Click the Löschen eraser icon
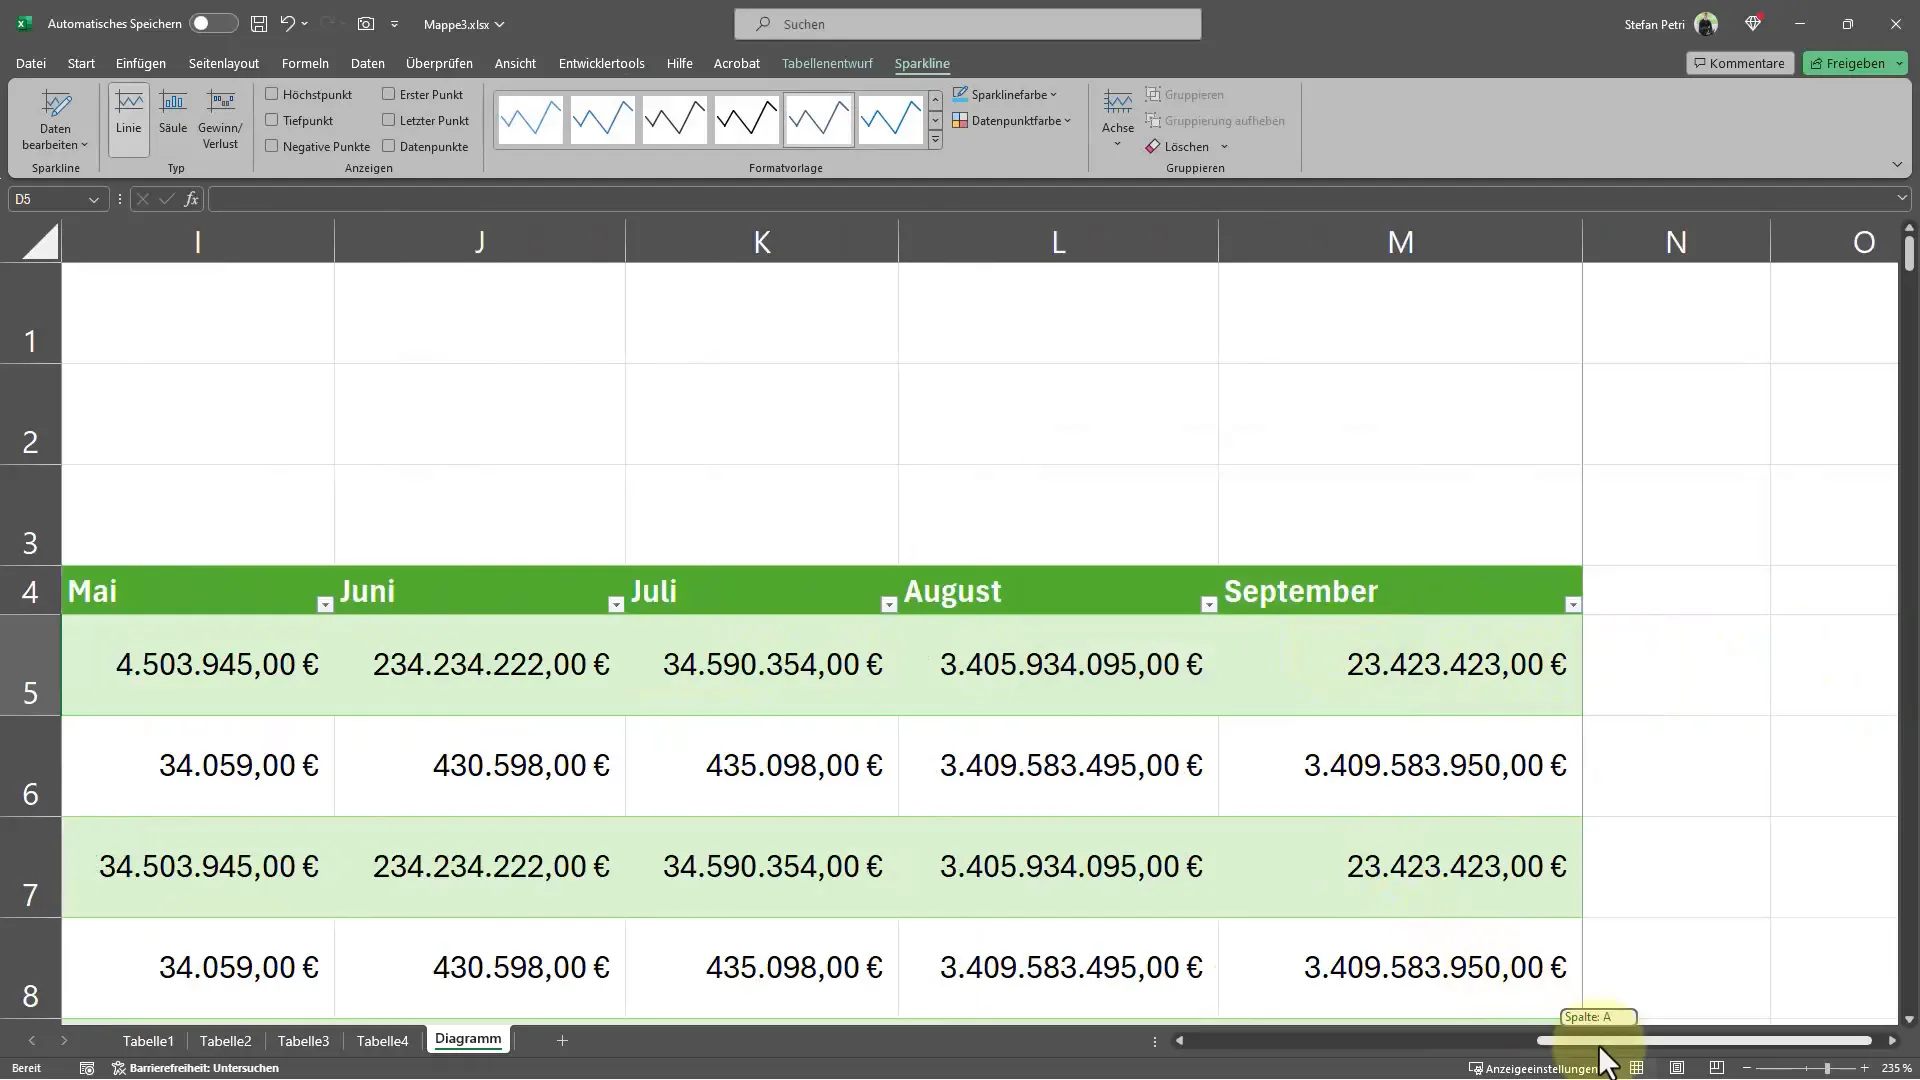 tap(1153, 146)
